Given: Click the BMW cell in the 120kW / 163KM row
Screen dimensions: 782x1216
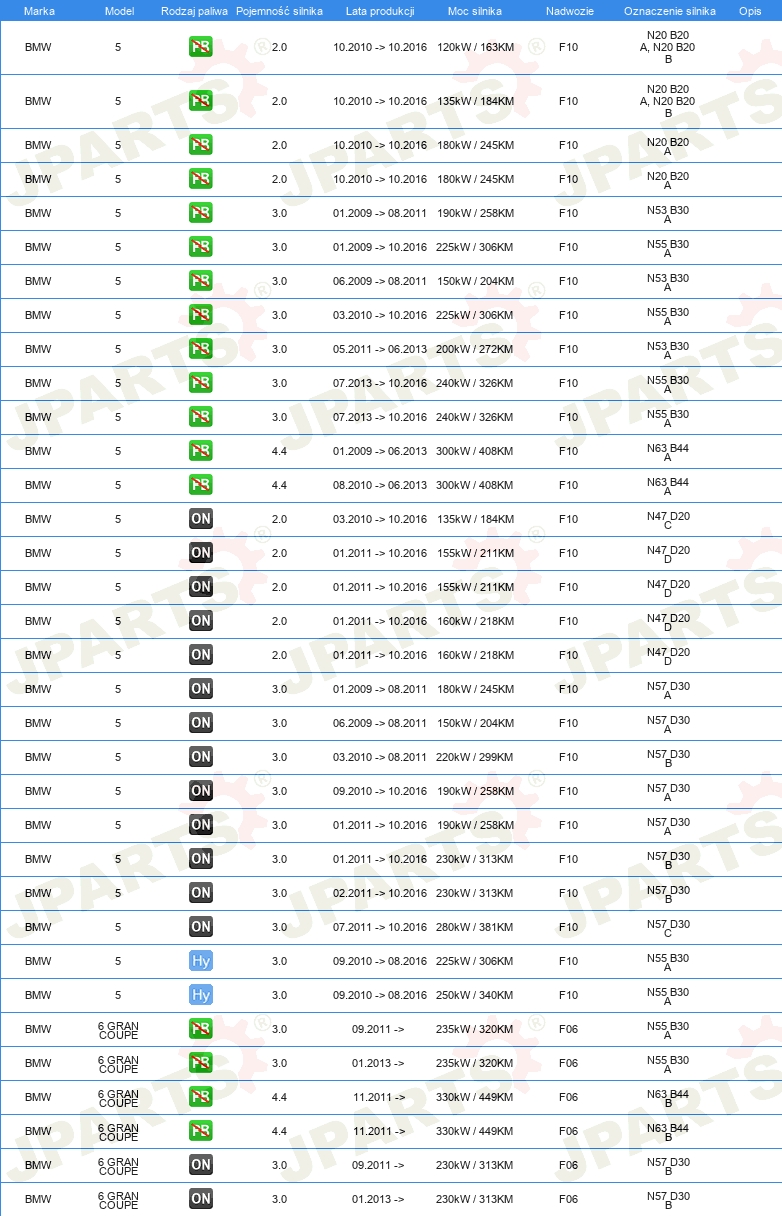Looking at the screenshot, I should (38, 47).
